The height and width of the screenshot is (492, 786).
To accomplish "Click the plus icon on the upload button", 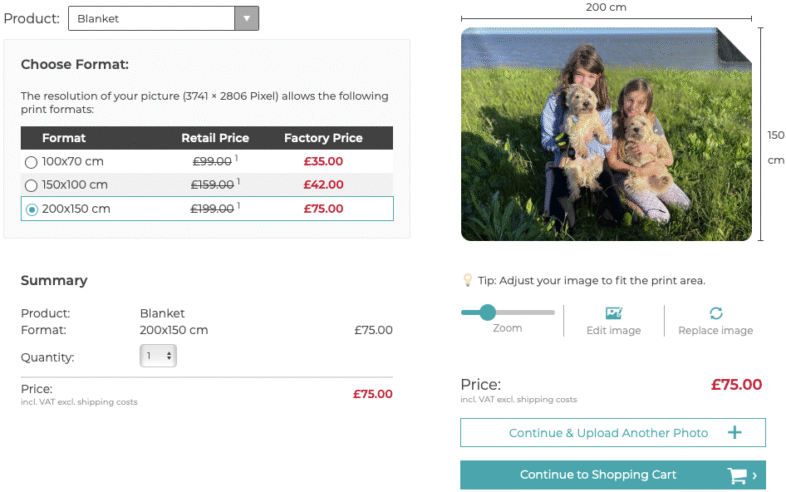I will 734,432.
